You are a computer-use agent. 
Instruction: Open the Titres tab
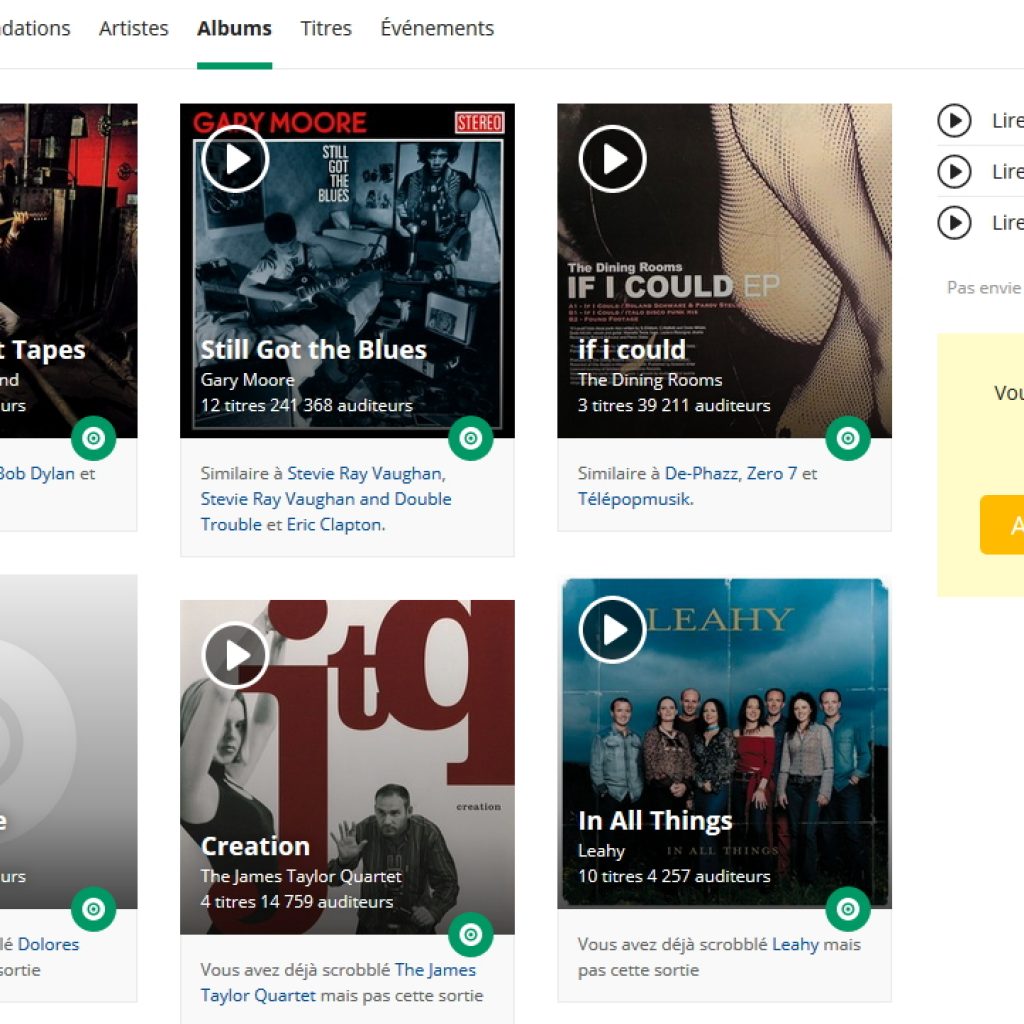pos(326,28)
